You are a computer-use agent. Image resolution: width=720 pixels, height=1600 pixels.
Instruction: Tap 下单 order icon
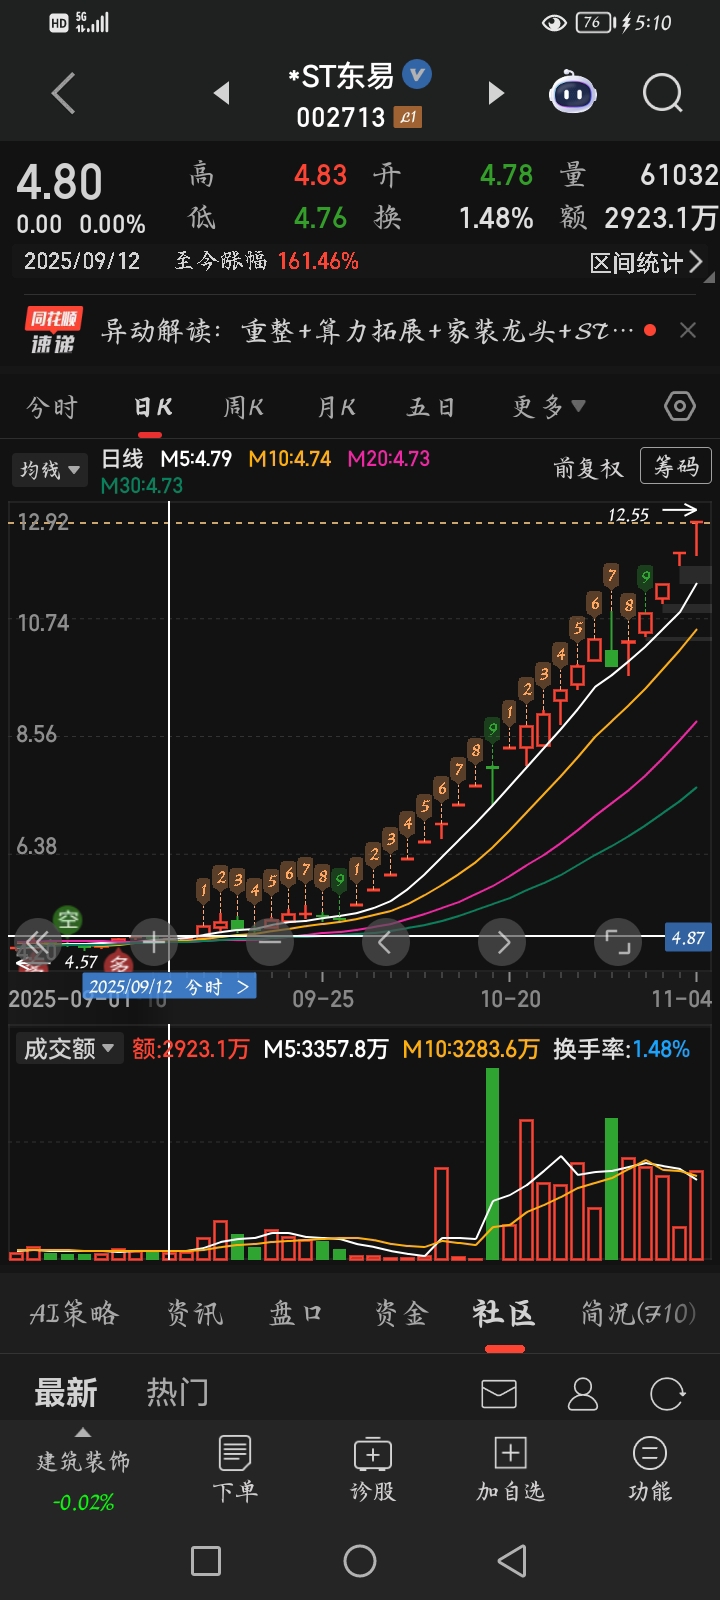point(235,1468)
